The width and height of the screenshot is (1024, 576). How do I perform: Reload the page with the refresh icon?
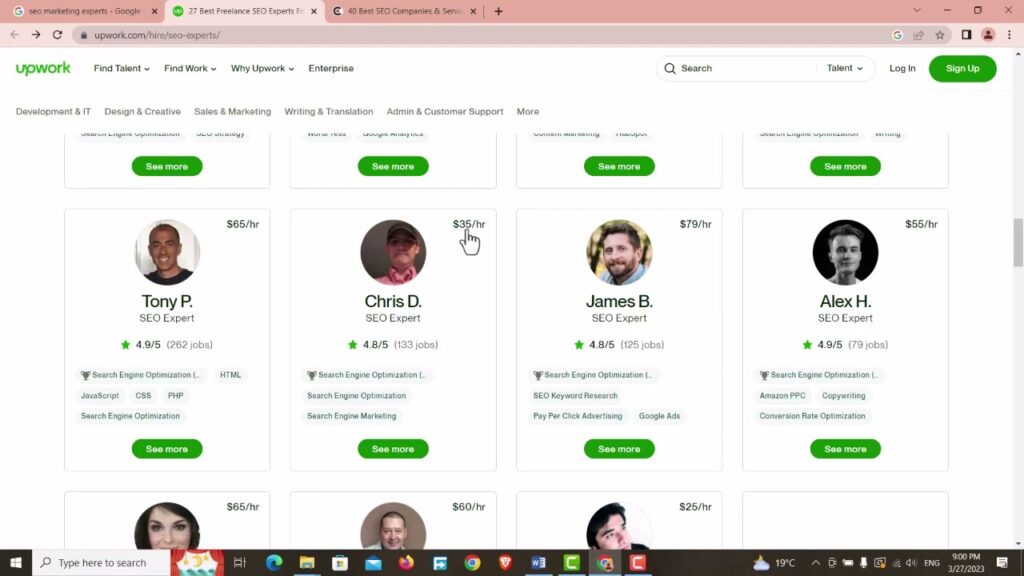57,35
